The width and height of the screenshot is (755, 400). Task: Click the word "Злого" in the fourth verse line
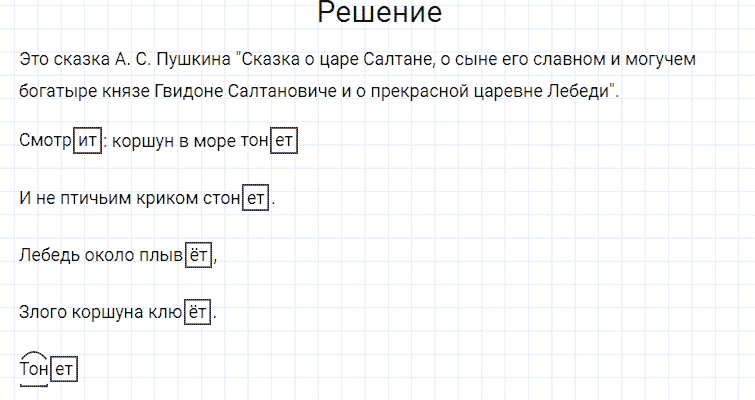coord(41,313)
